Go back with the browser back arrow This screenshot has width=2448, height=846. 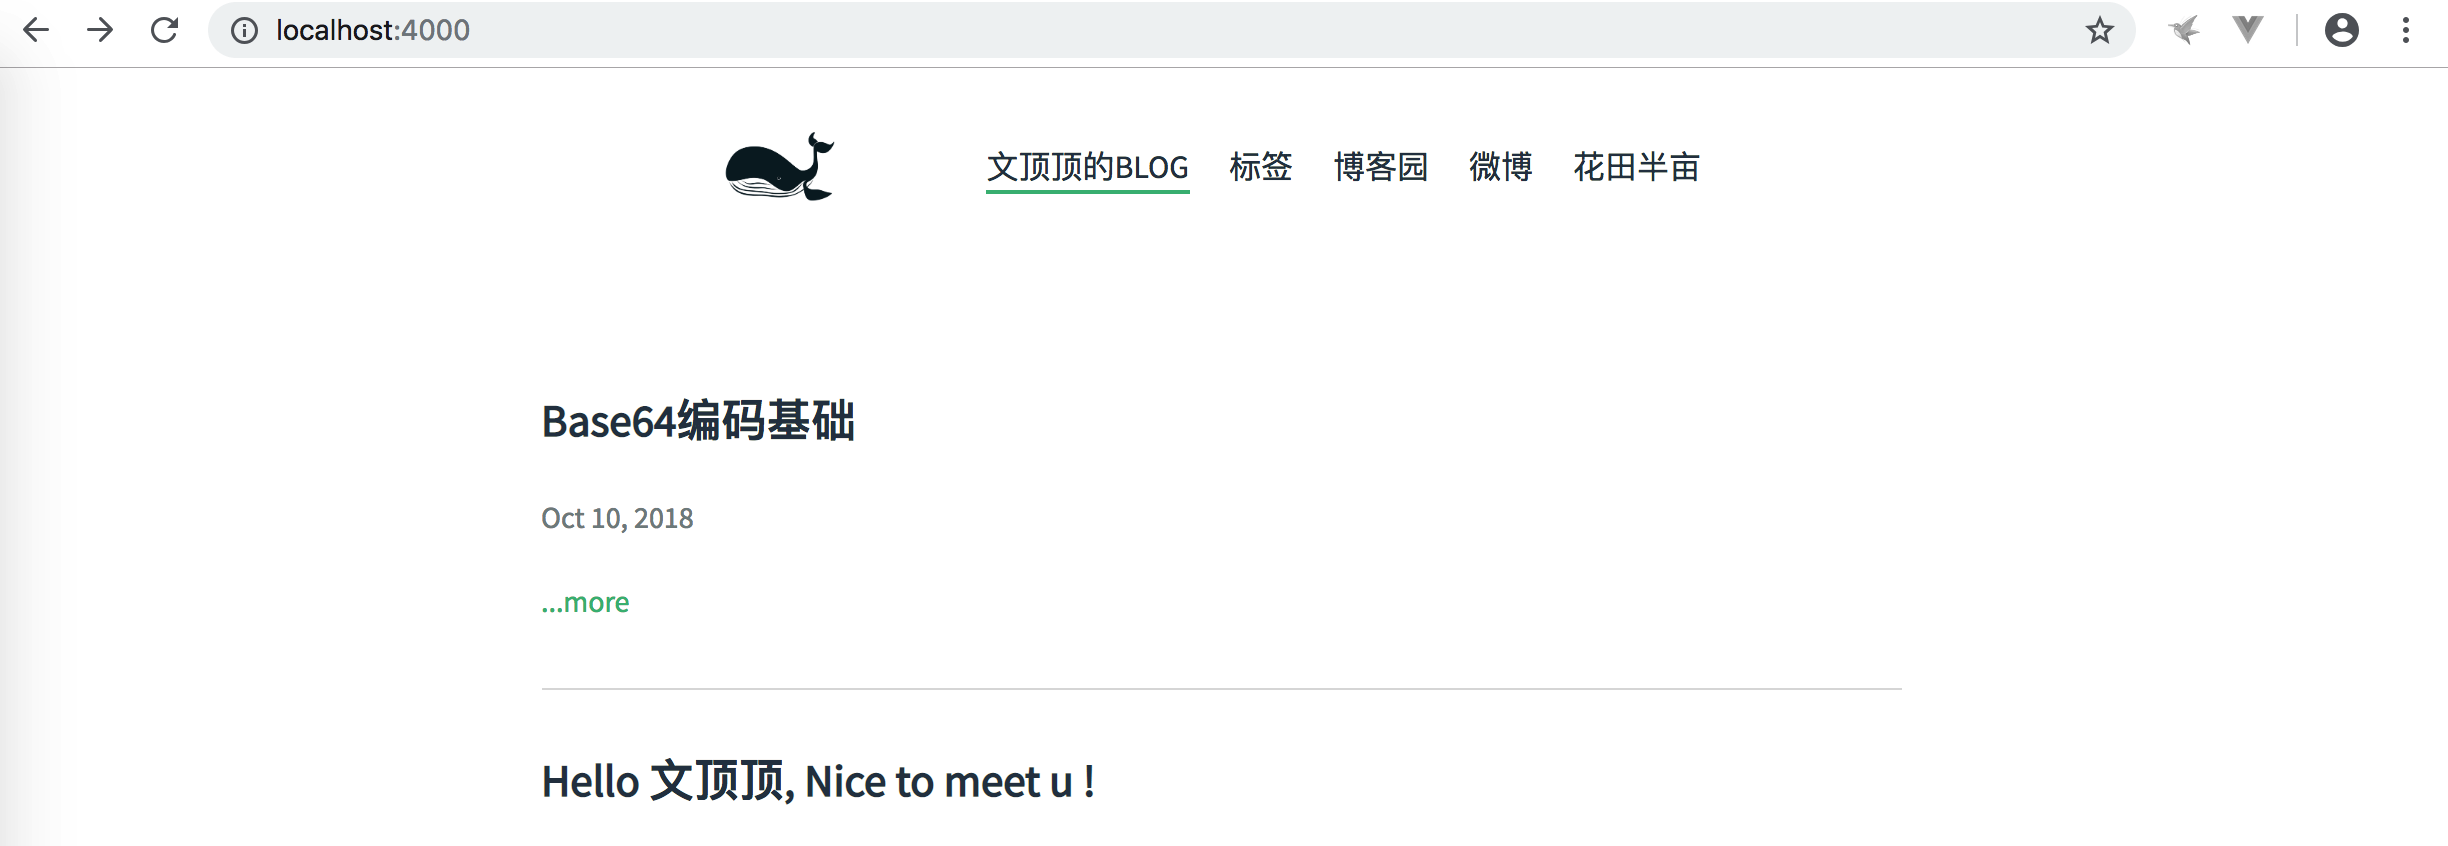click(36, 30)
